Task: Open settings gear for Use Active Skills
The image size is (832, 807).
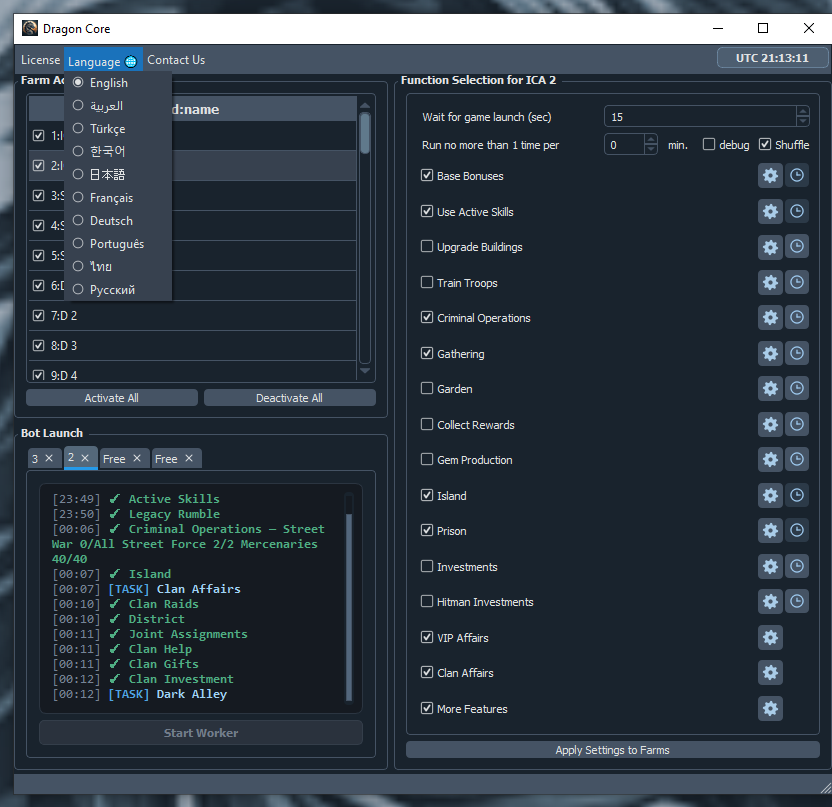Action: 770,212
